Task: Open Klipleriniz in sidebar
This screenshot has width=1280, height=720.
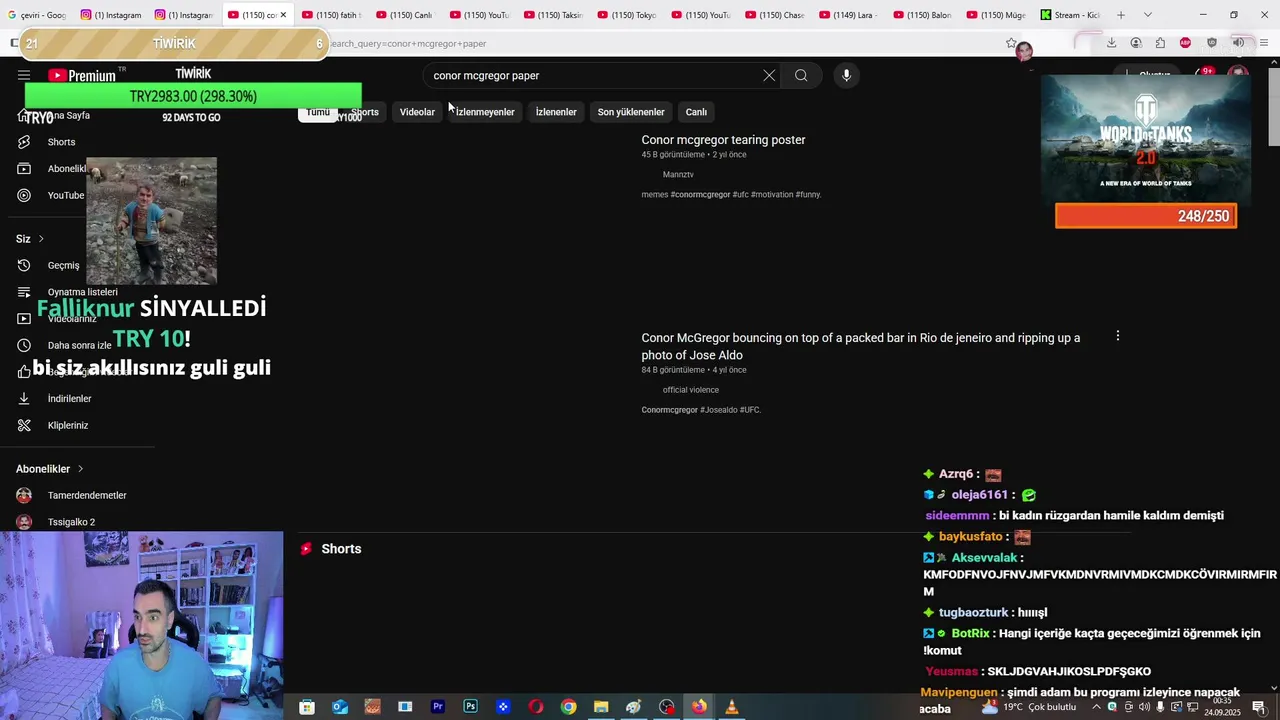Action: coord(68,425)
